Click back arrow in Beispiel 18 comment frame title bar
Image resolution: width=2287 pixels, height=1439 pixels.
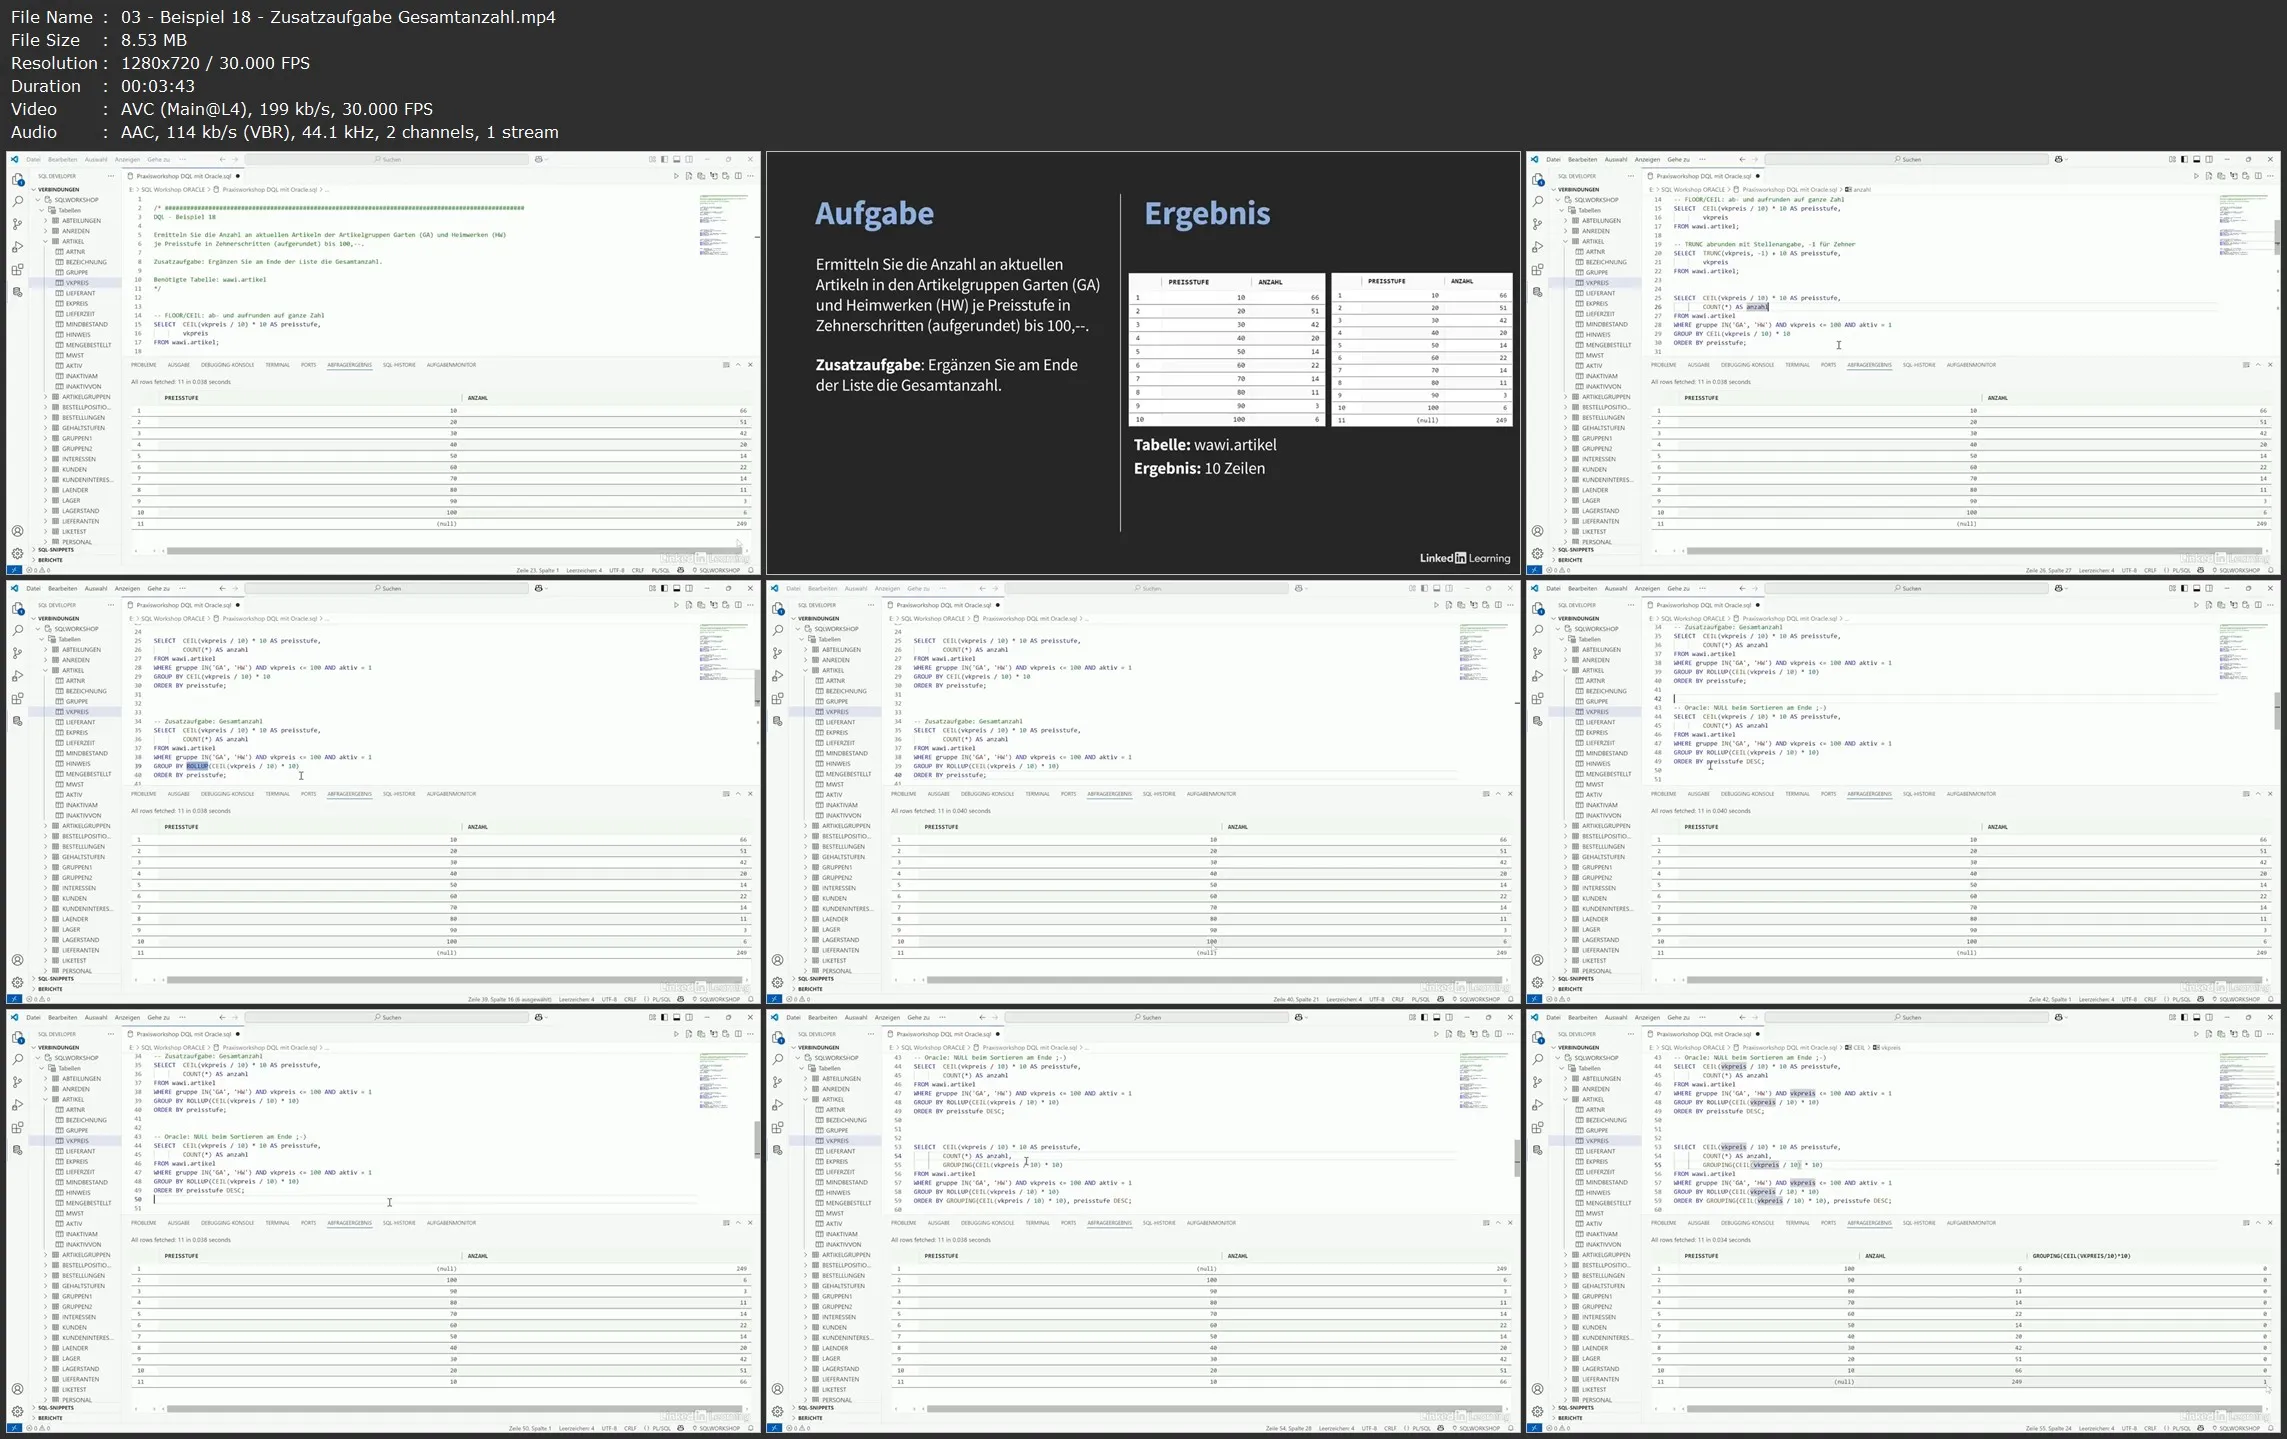point(222,159)
